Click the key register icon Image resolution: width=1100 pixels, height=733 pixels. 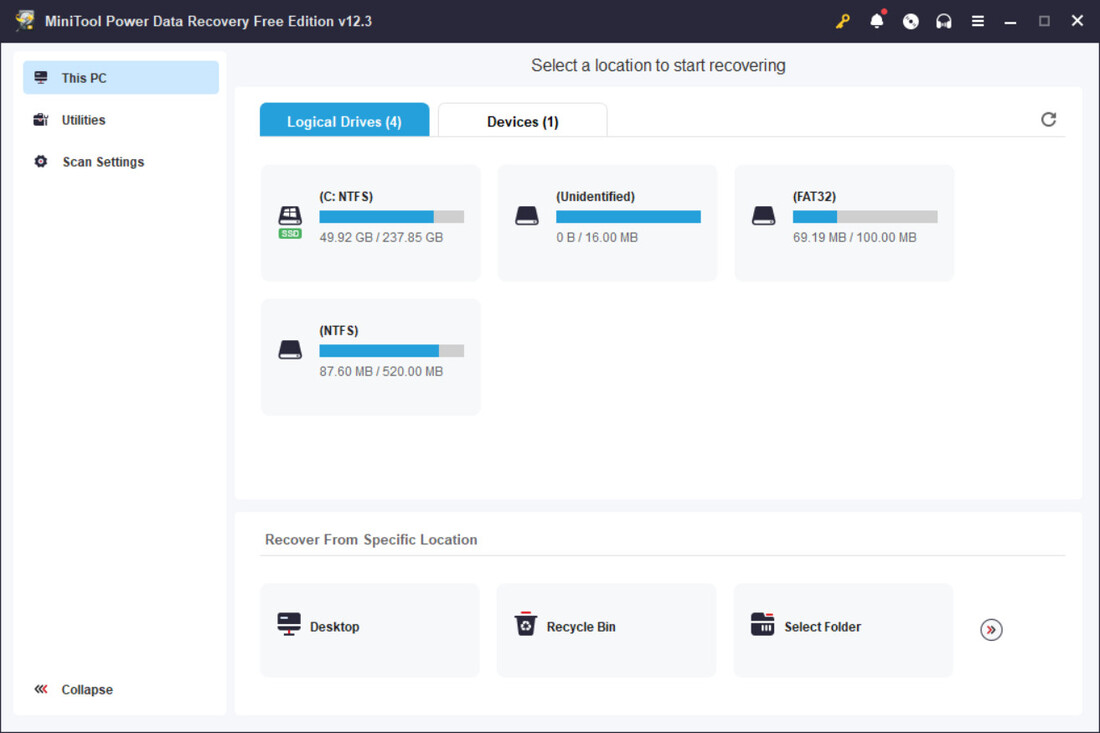[x=843, y=21]
